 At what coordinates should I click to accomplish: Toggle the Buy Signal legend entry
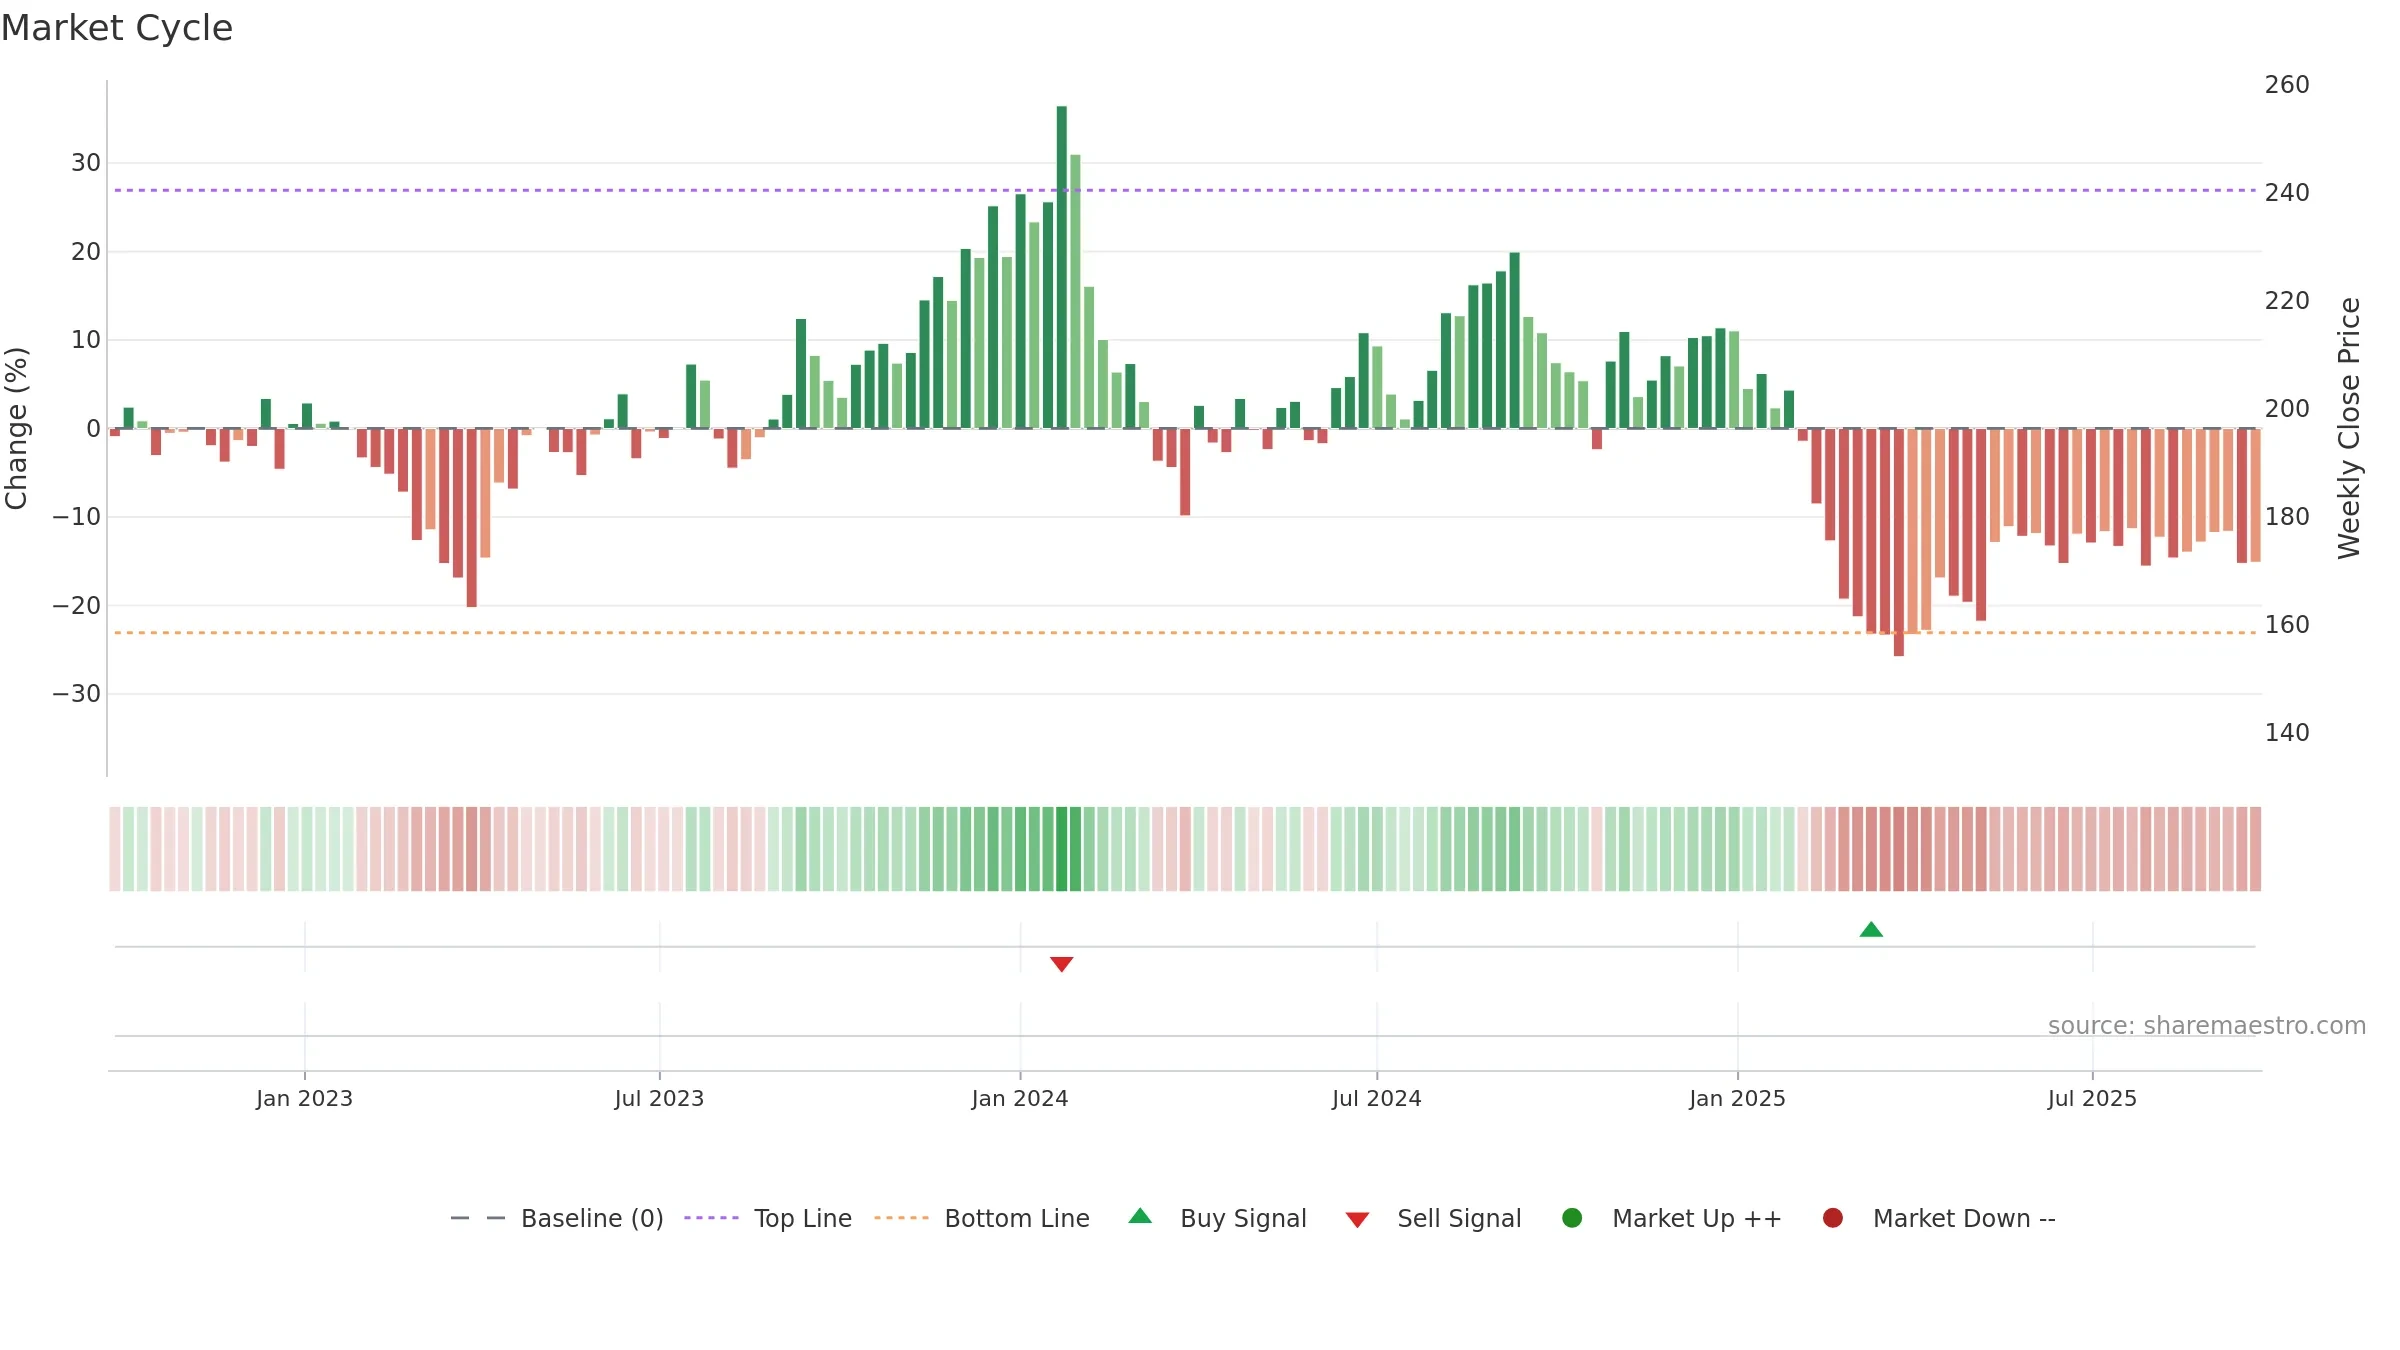1218,1218
